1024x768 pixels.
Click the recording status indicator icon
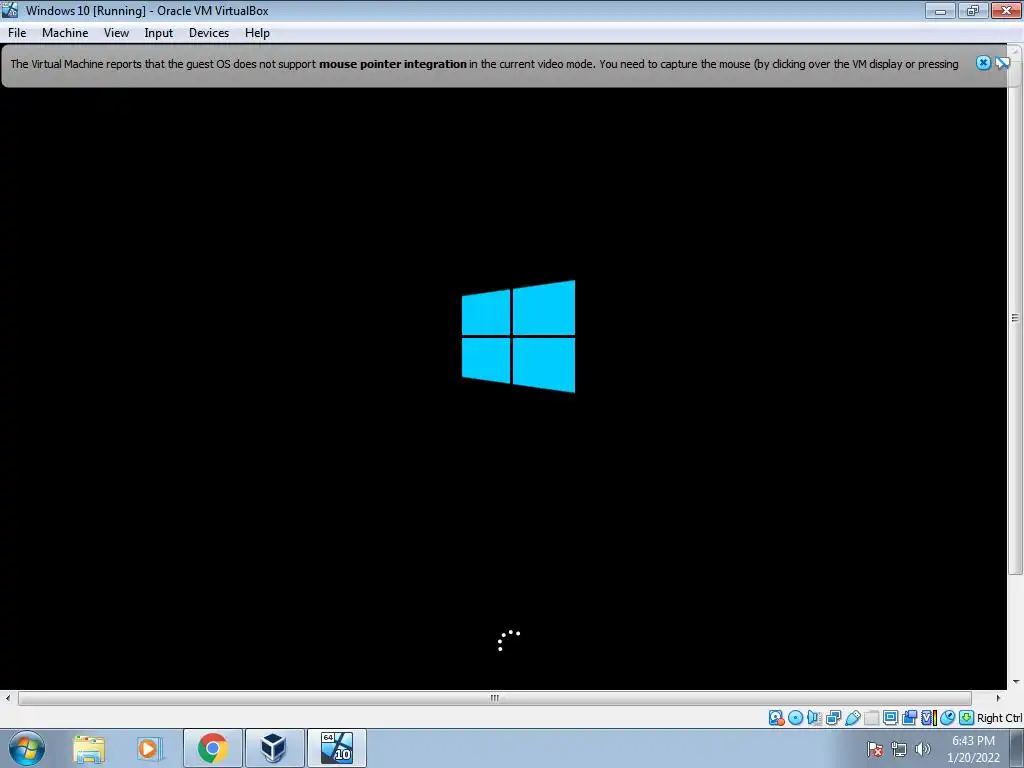[909, 718]
